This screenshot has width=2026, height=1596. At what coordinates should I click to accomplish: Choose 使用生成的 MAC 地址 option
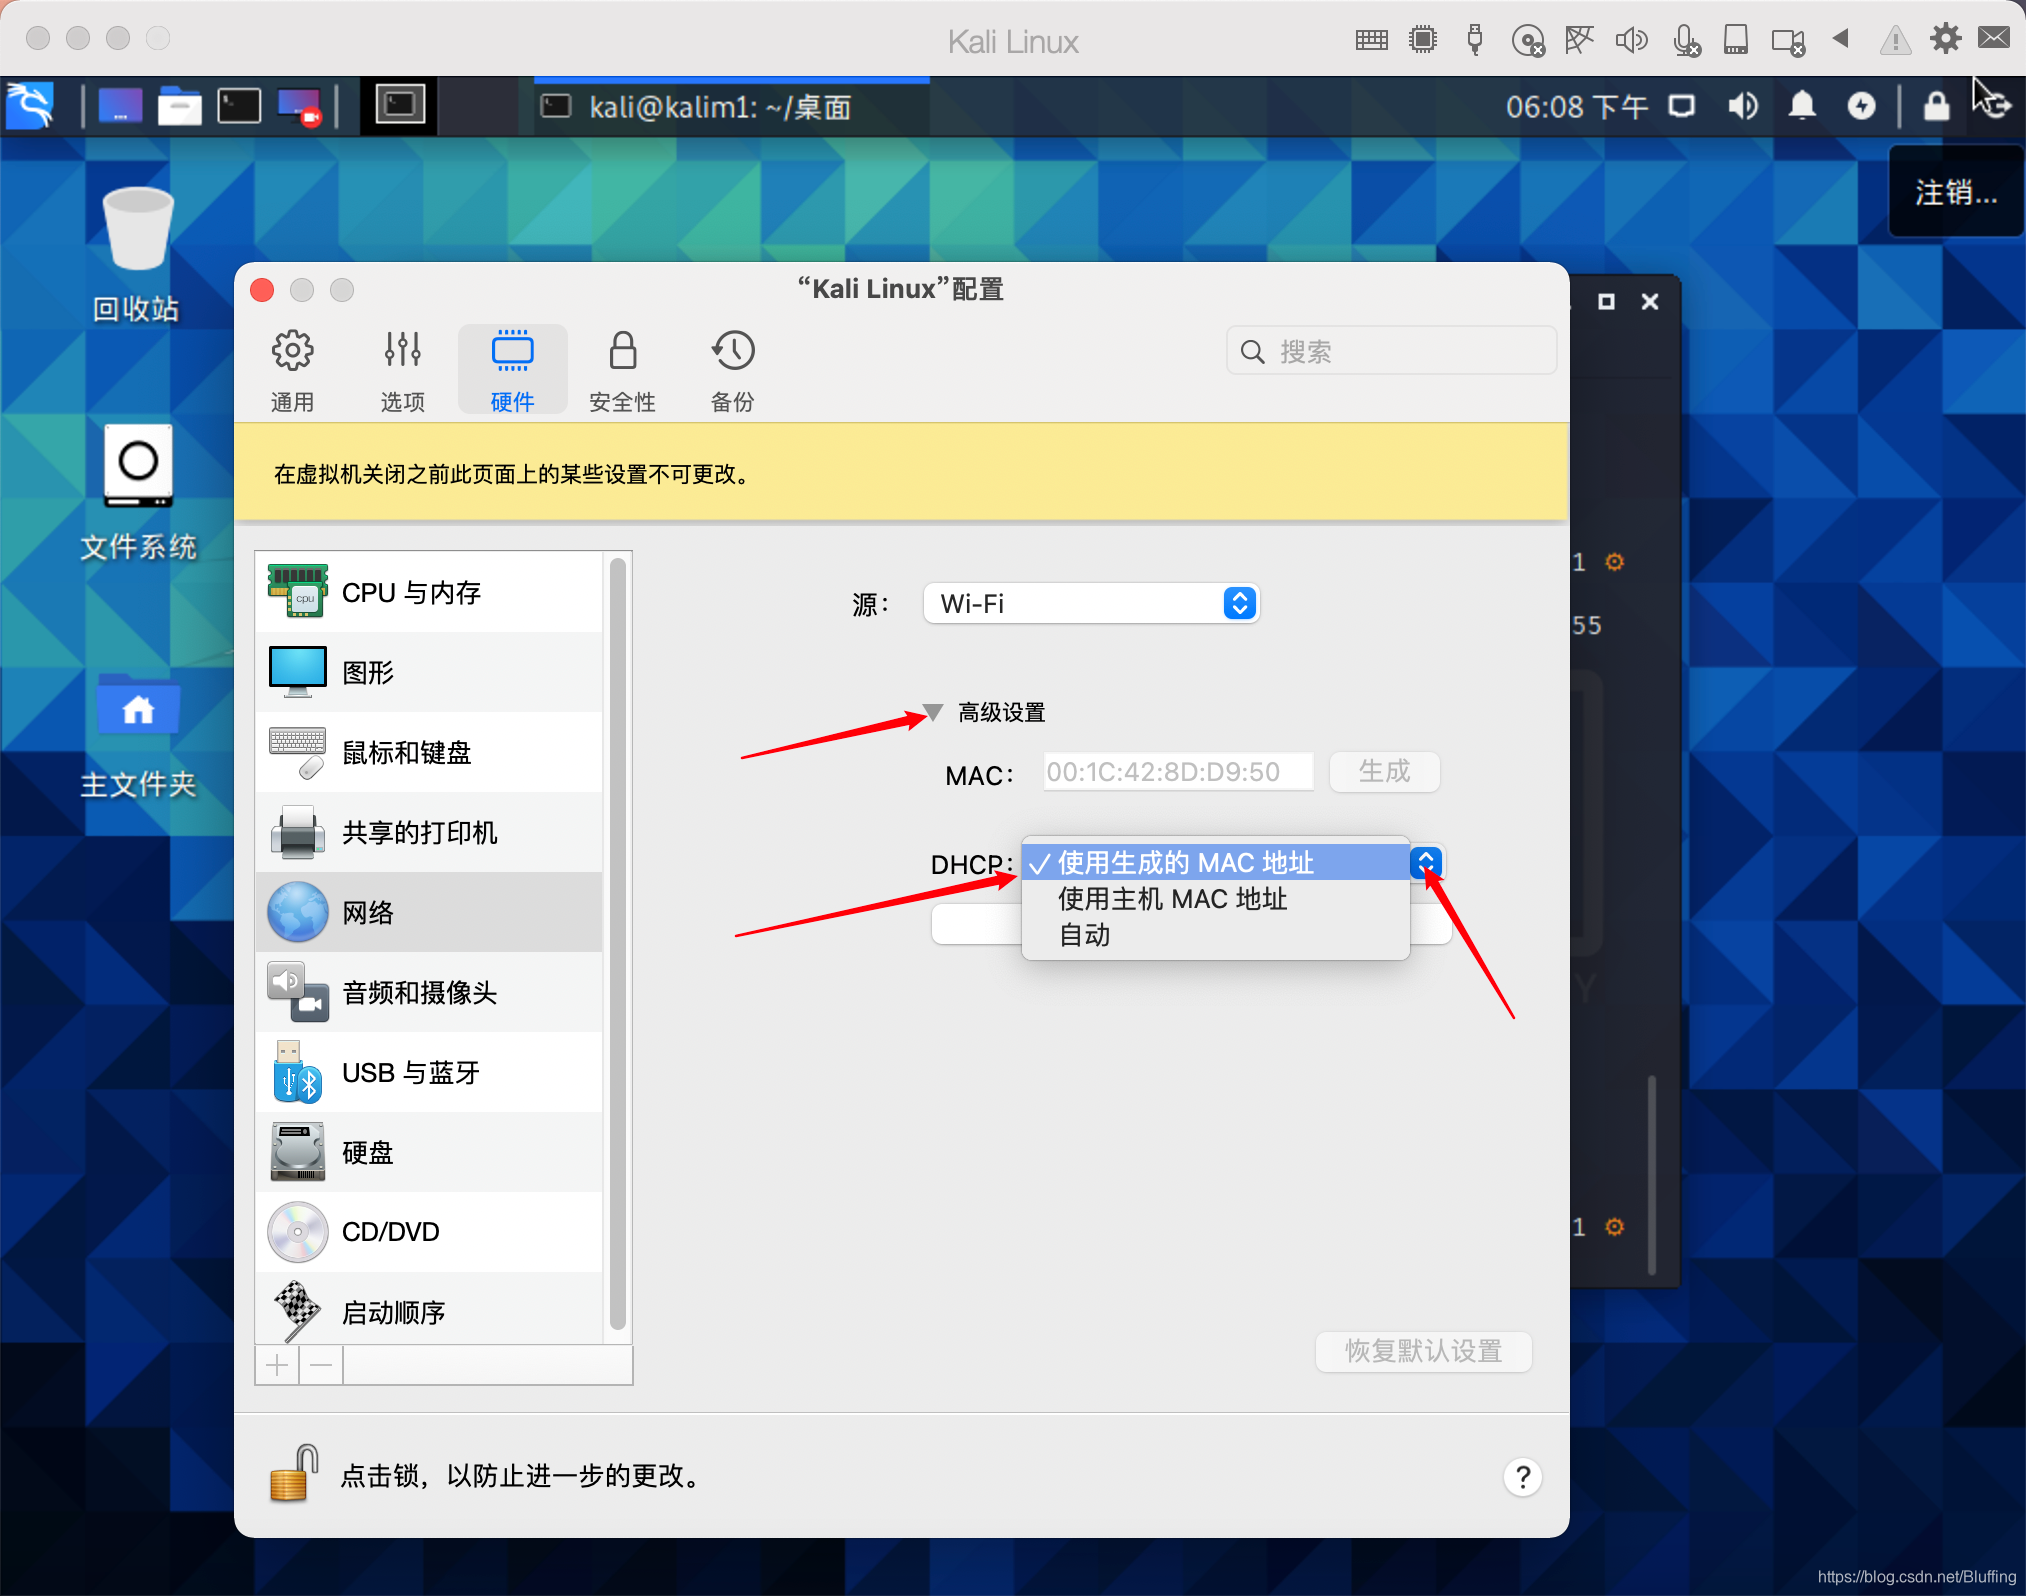[1216, 862]
